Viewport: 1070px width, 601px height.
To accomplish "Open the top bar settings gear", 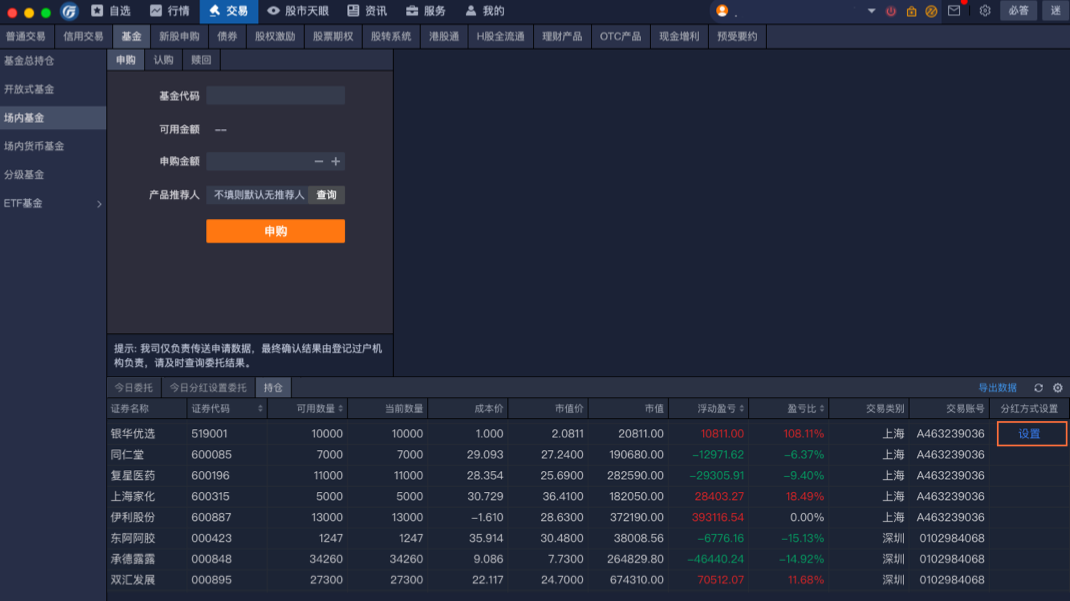I will pyautogui.click(x=985, y=11).
